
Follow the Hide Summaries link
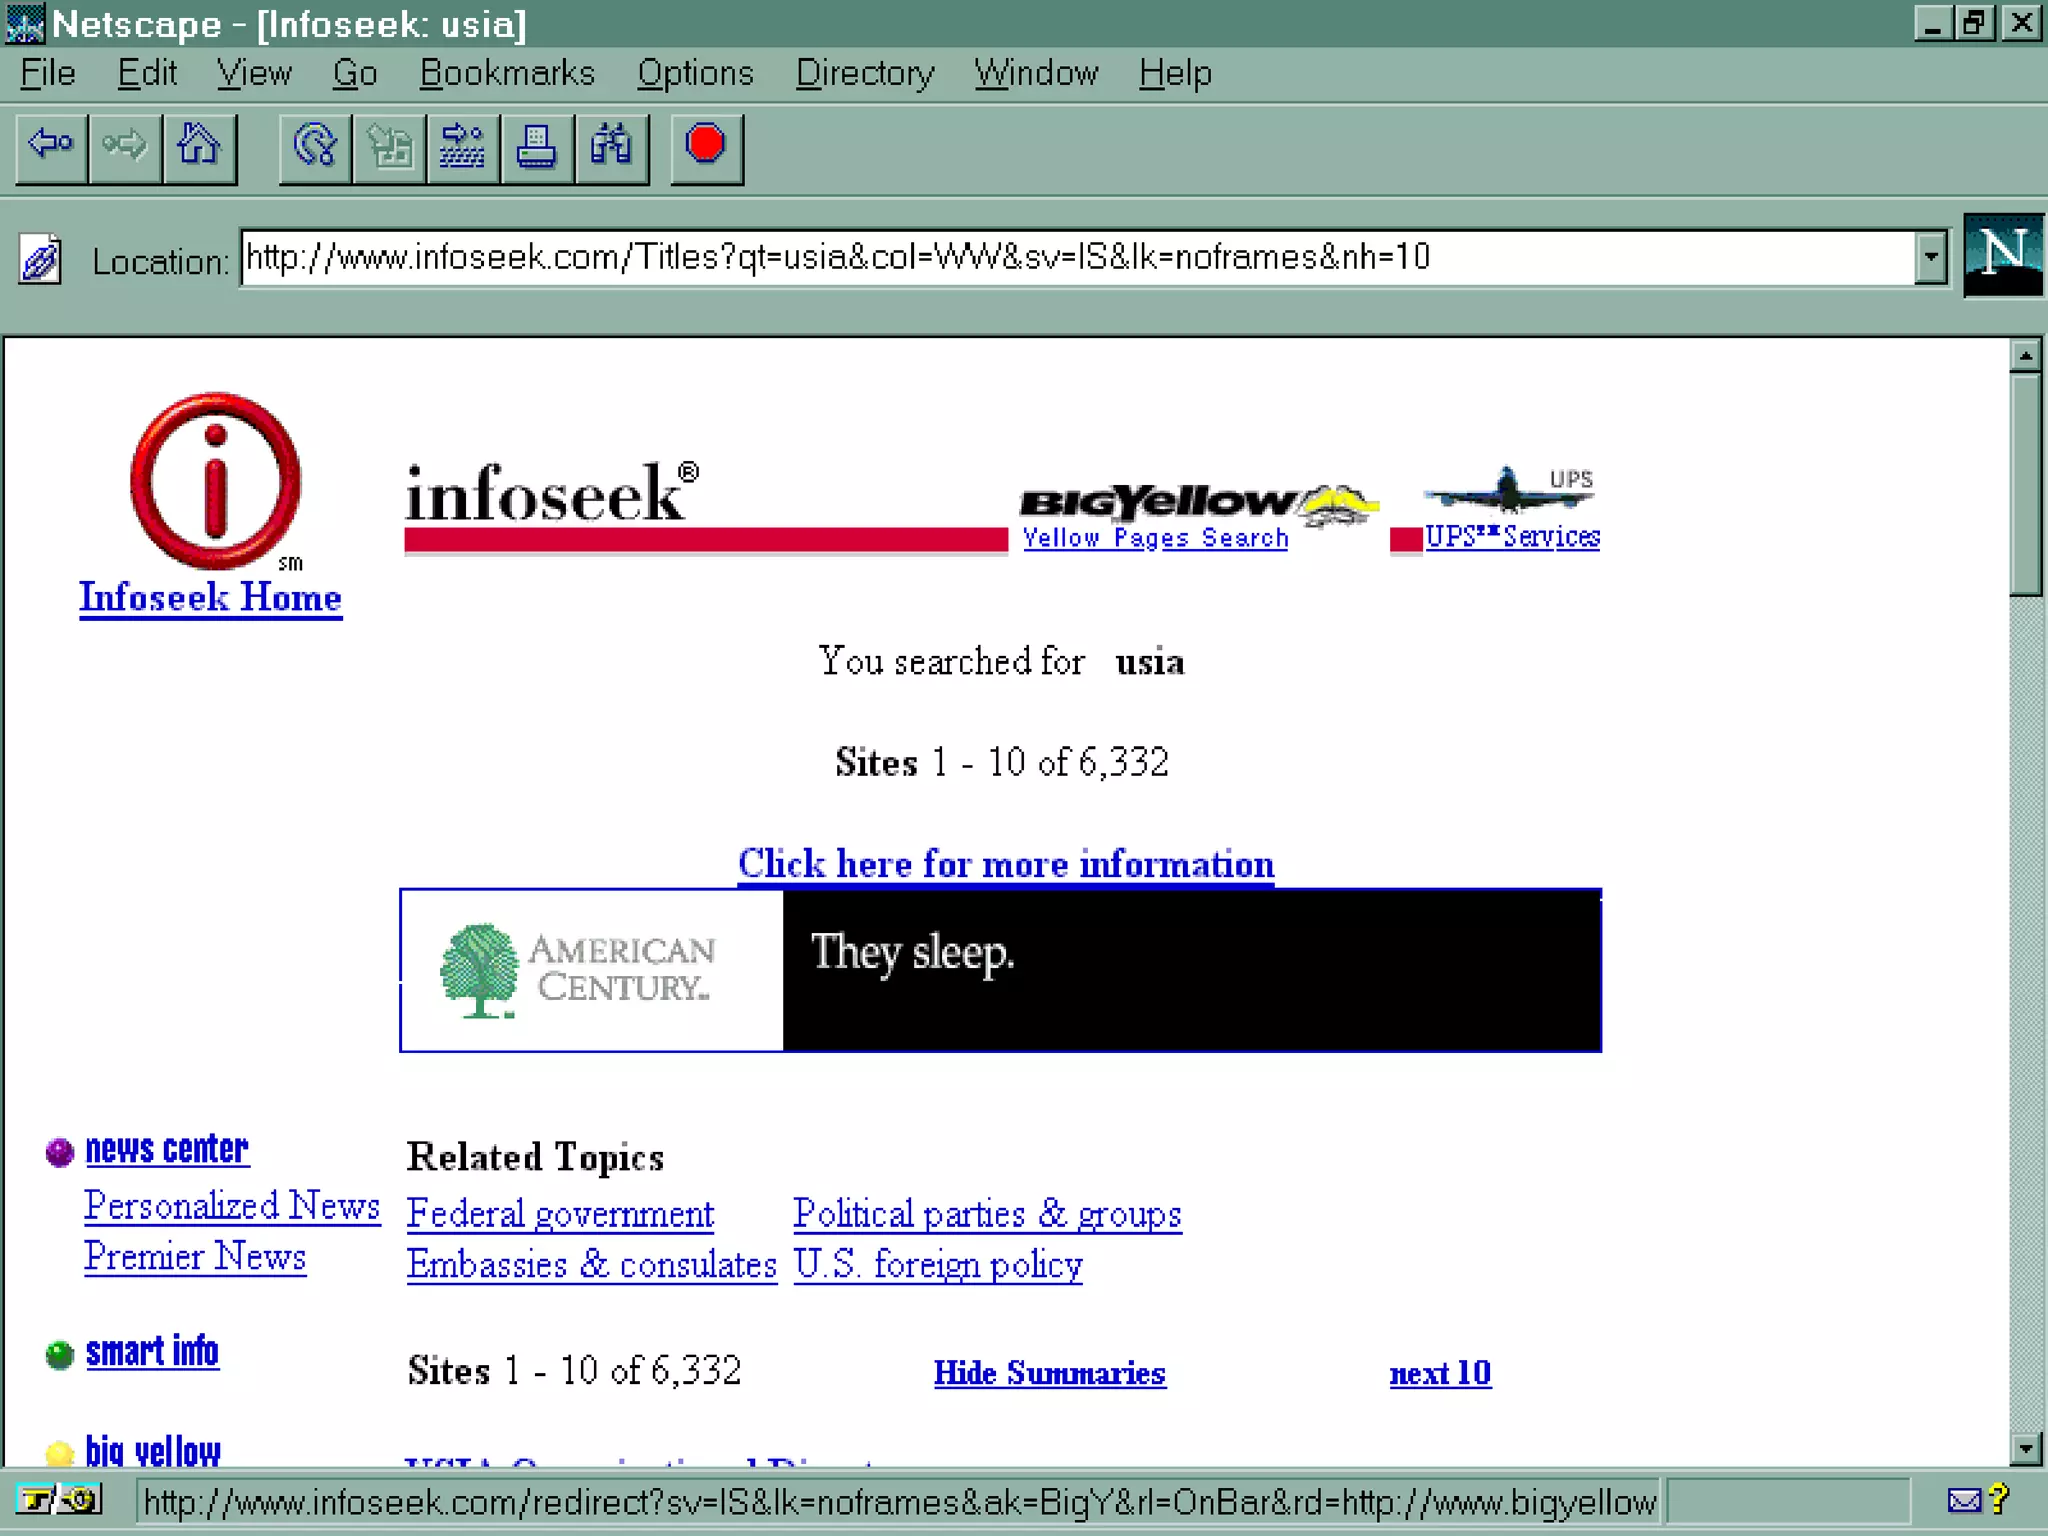1049,1373
